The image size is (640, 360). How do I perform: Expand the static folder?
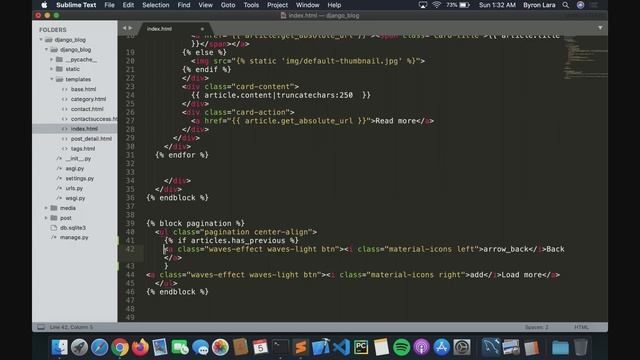pyautogui.click(x=52, y=69)
